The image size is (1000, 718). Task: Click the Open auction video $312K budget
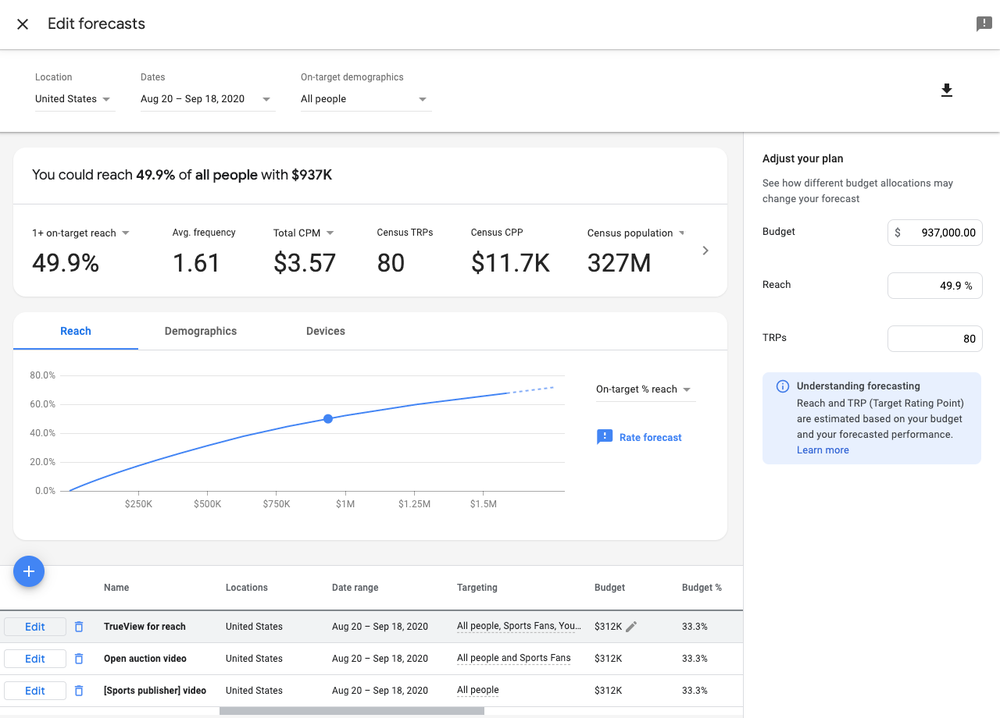pyautogui.click(x=608, y=659)
